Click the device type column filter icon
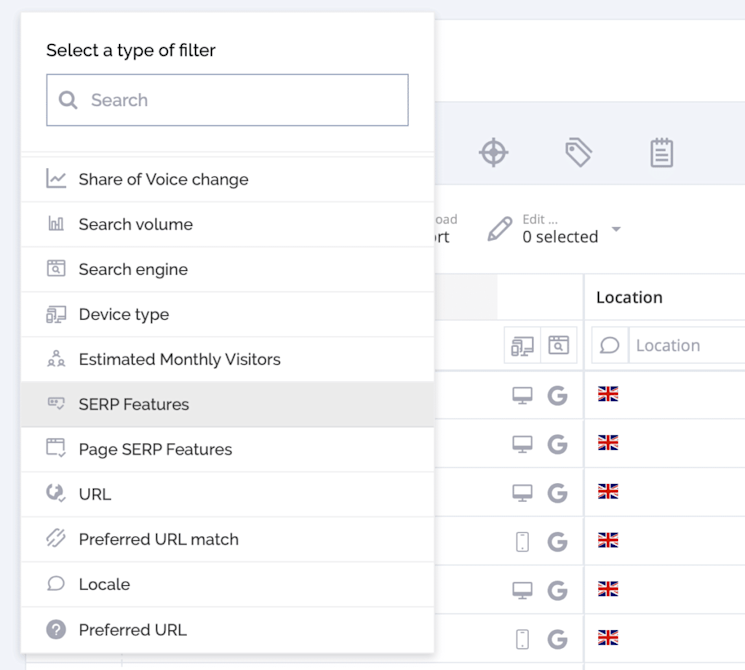The image size is (745, 670). (x=522, y=345)
